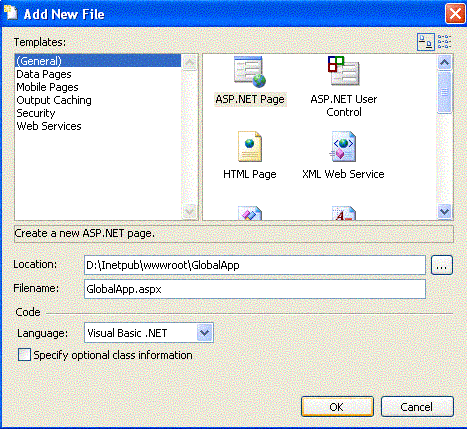Select the XML Web Service icon
467x429 pixels.
(343, 147)
